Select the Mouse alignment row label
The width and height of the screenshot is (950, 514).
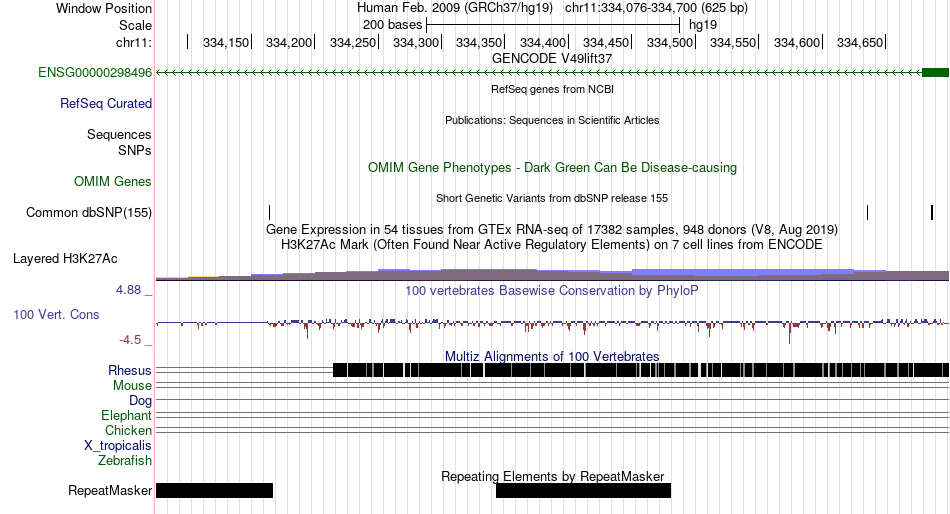(132, 386)
